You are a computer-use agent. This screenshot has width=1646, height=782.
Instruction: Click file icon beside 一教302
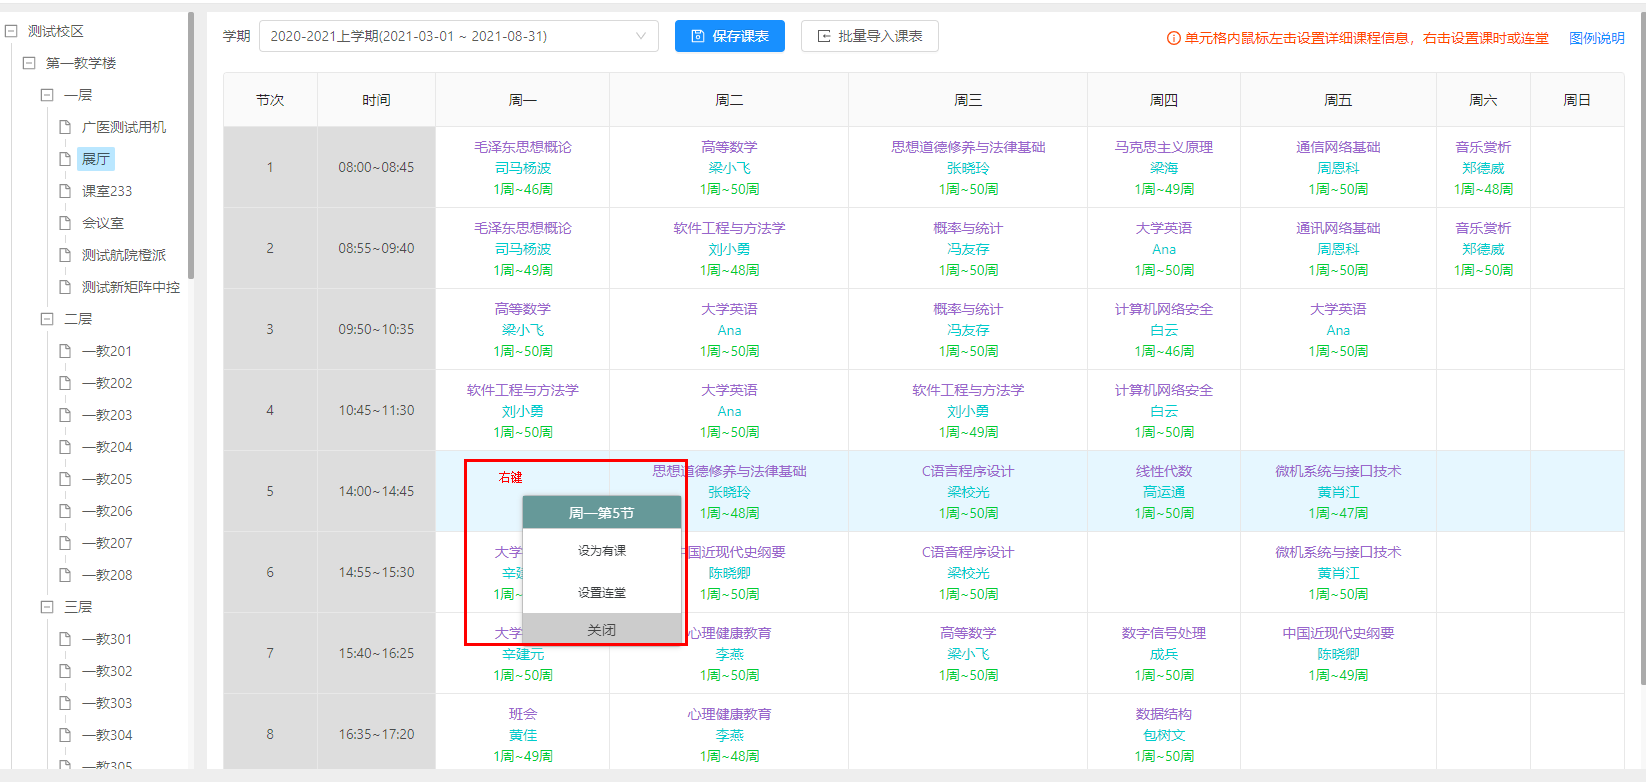click(x=65, y=671)
